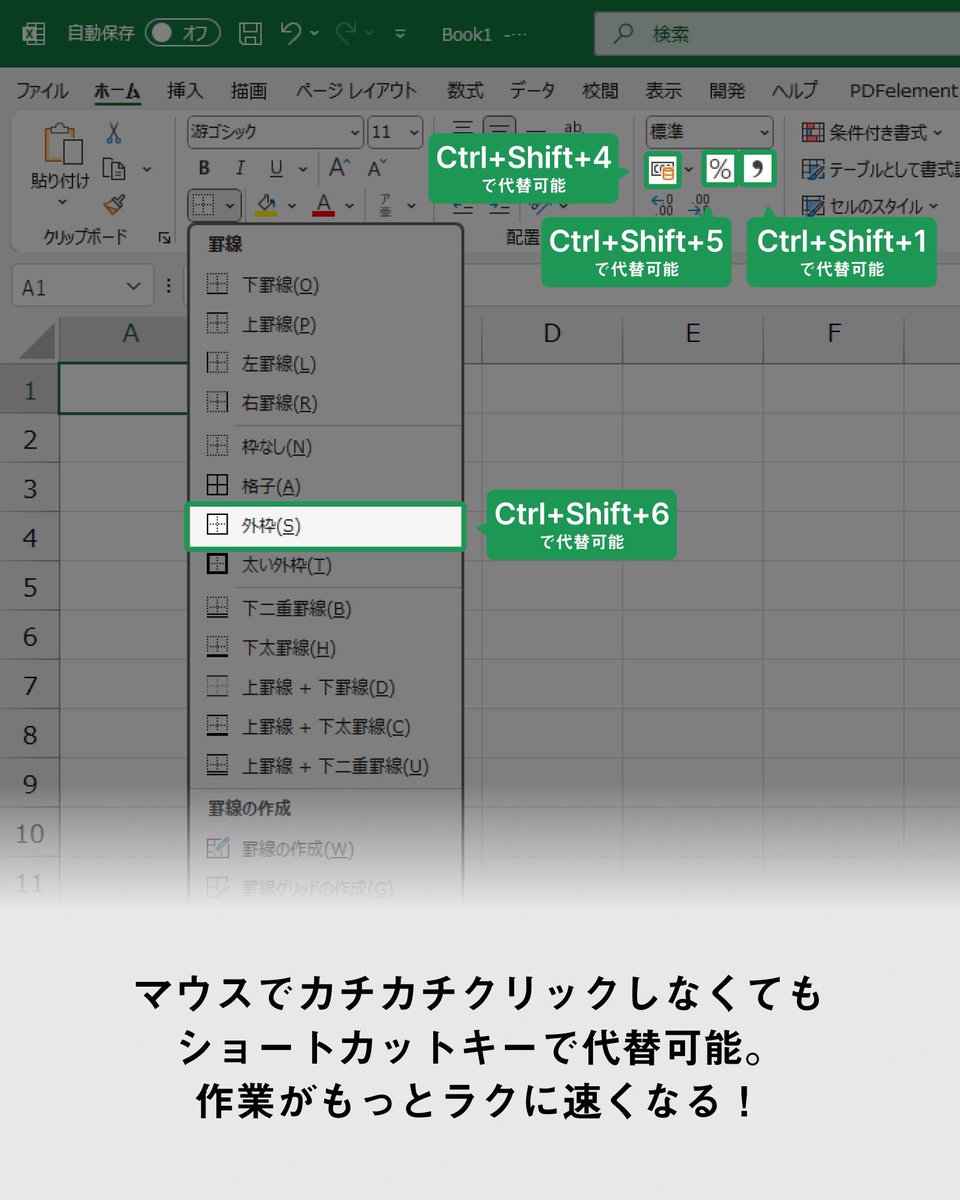Choose 太い外枠(T) from borders menu
The image size is (960, 1200).
click(325, 565)
